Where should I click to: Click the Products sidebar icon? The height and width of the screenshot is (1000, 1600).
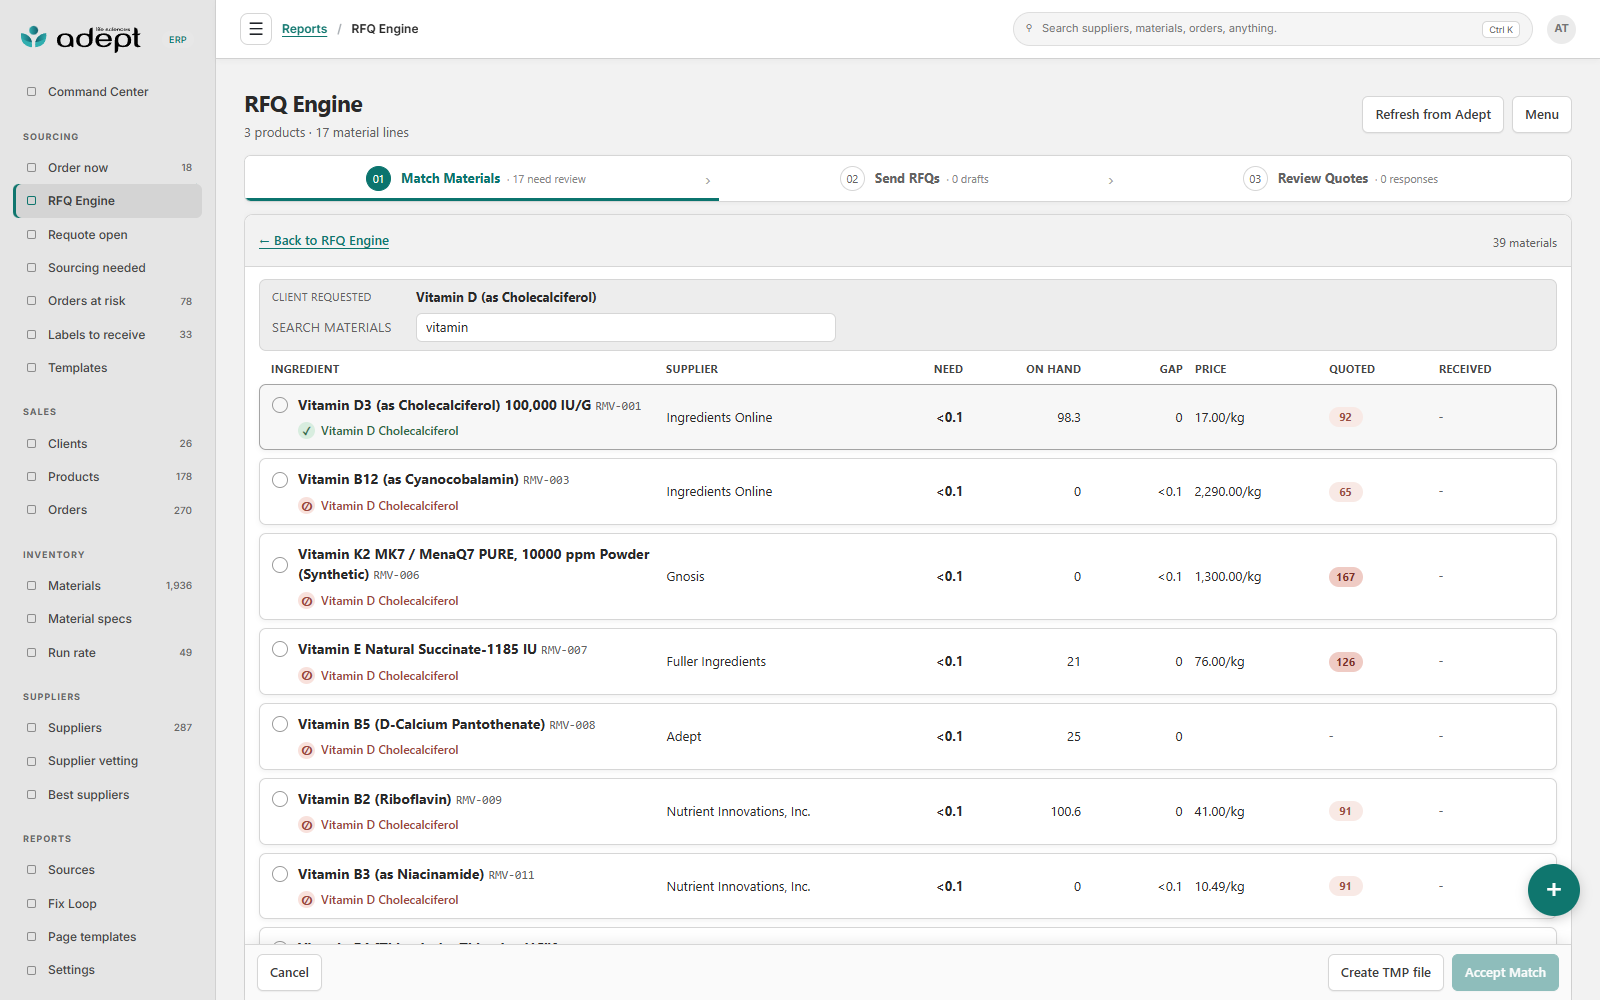[32, 477]
